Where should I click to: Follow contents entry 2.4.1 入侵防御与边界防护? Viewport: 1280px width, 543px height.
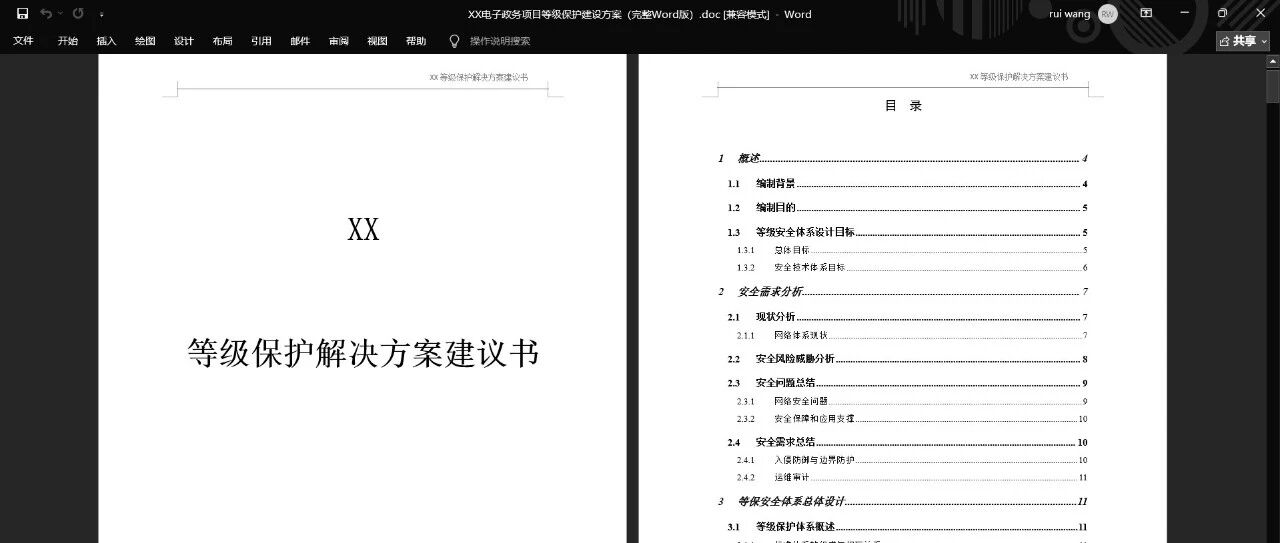click(912, 460)
